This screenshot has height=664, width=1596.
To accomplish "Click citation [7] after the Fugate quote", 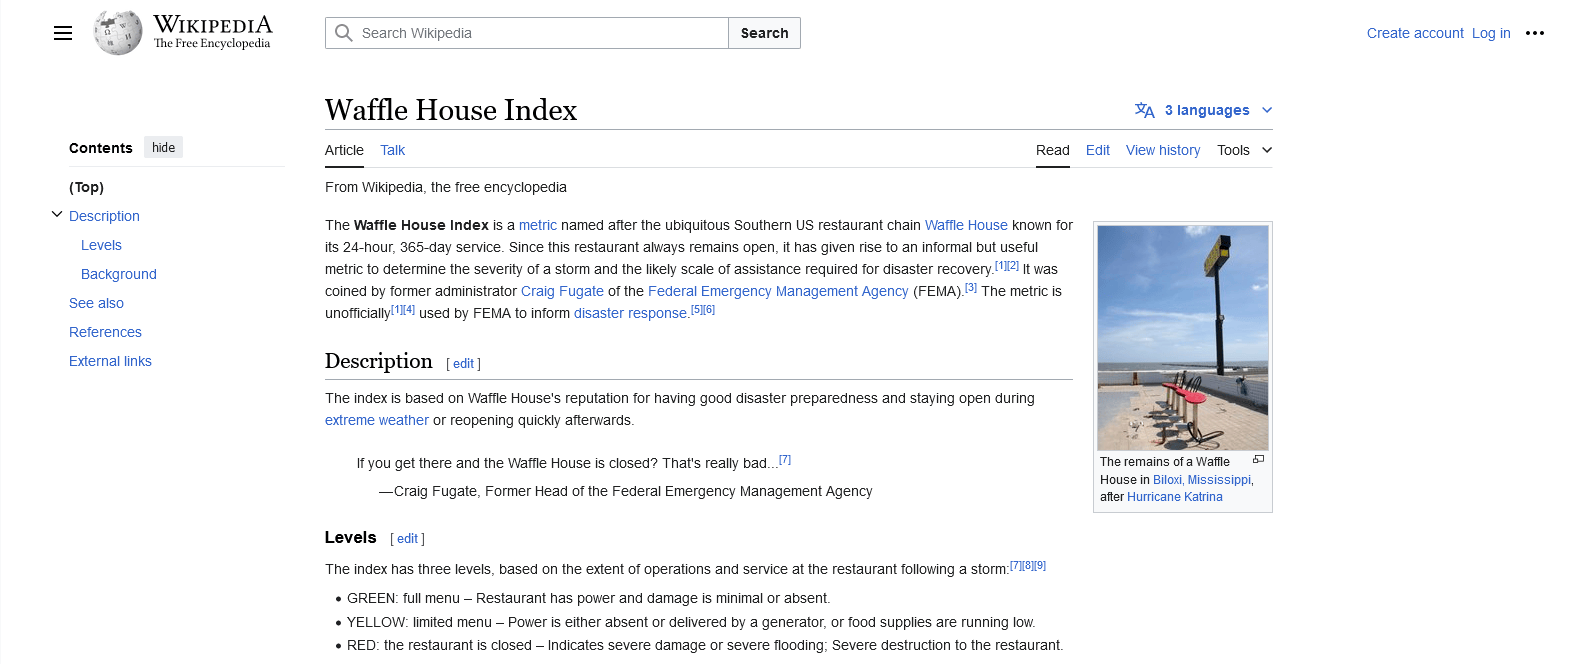I will point(785,460).
